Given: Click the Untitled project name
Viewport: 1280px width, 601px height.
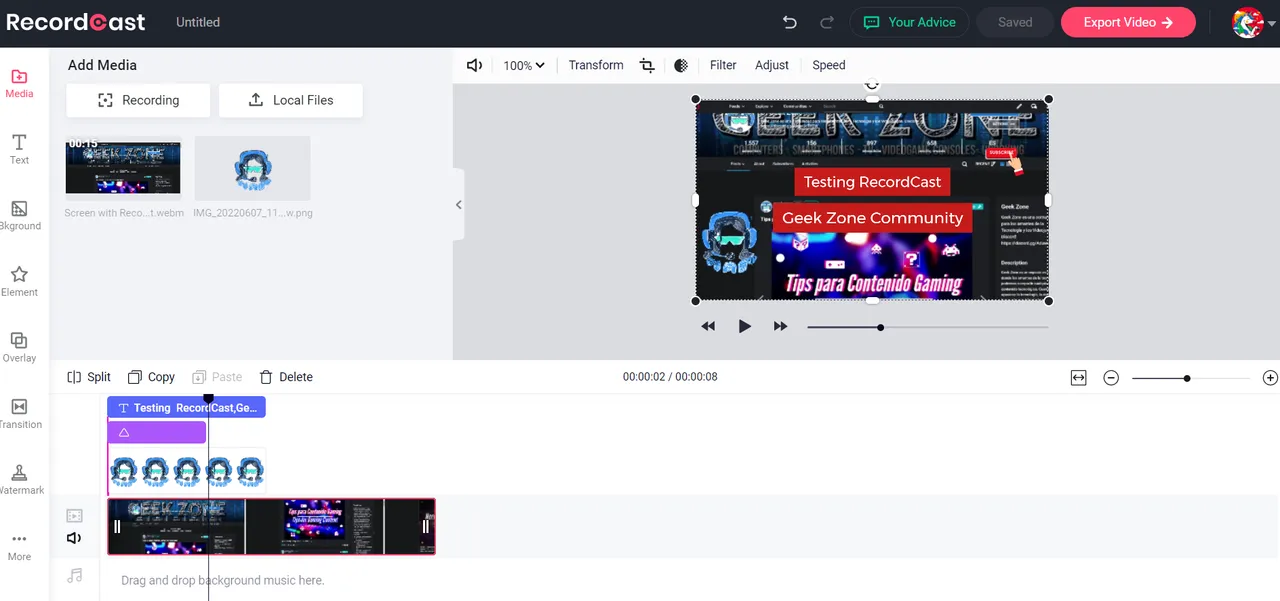Looking at the screenshot, I should click(198, 22).
